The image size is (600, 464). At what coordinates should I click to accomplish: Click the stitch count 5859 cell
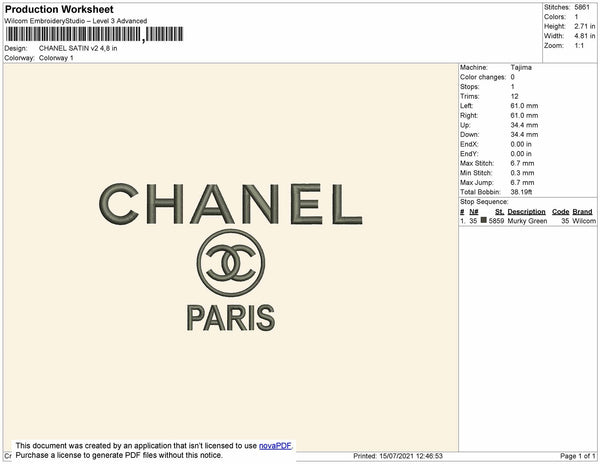click(496, 221)
